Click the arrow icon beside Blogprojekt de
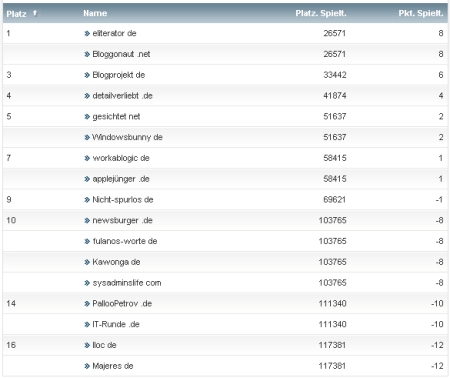 (87, 75)
